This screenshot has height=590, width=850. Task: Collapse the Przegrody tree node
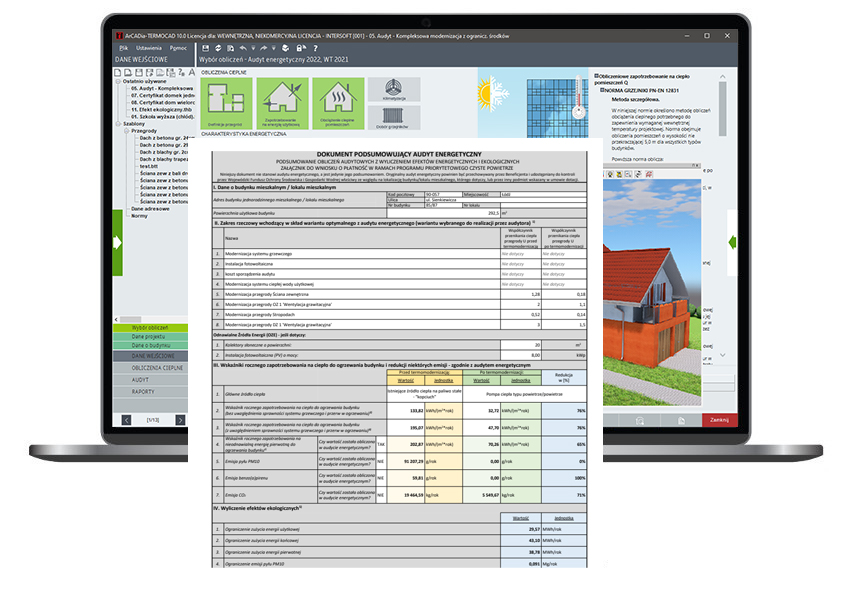pos(126,131)
